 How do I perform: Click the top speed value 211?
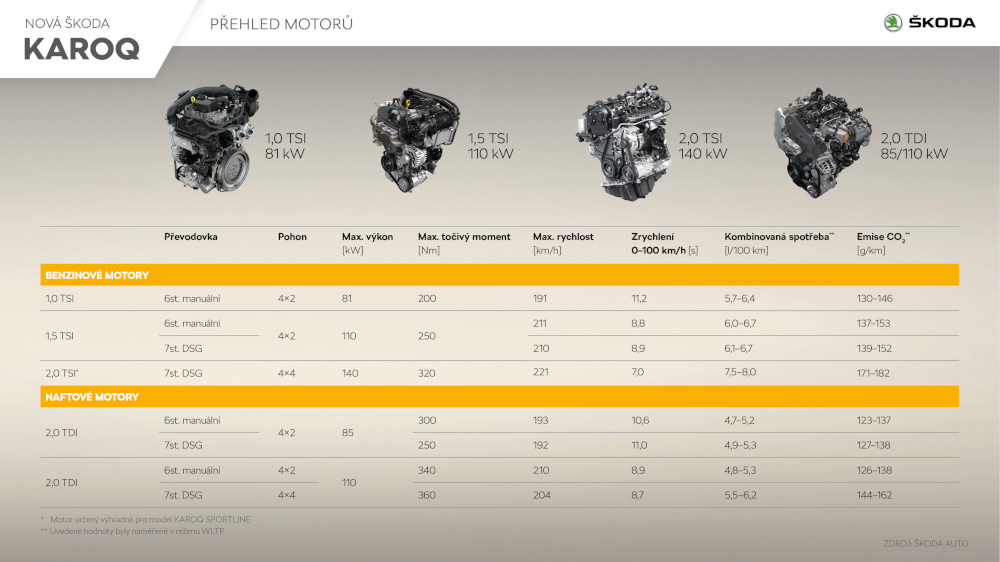tap(540, 323)
